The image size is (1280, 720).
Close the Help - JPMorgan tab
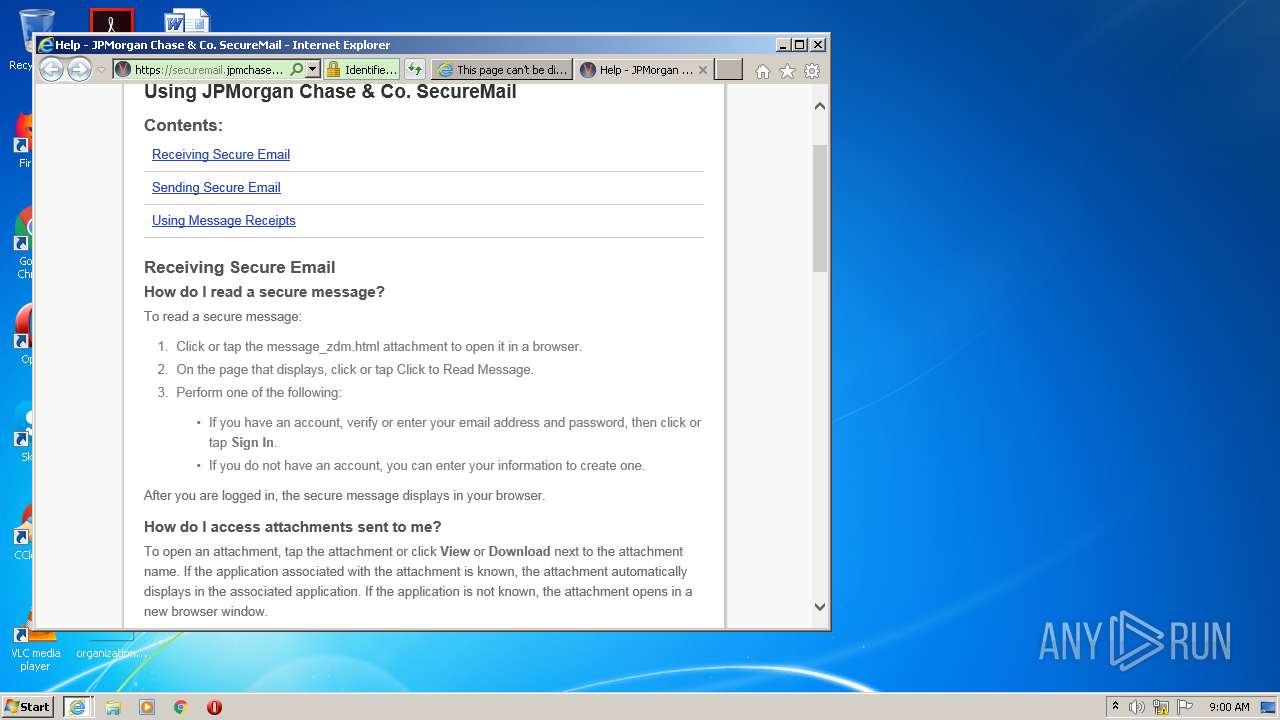click(x=703, y=70)
